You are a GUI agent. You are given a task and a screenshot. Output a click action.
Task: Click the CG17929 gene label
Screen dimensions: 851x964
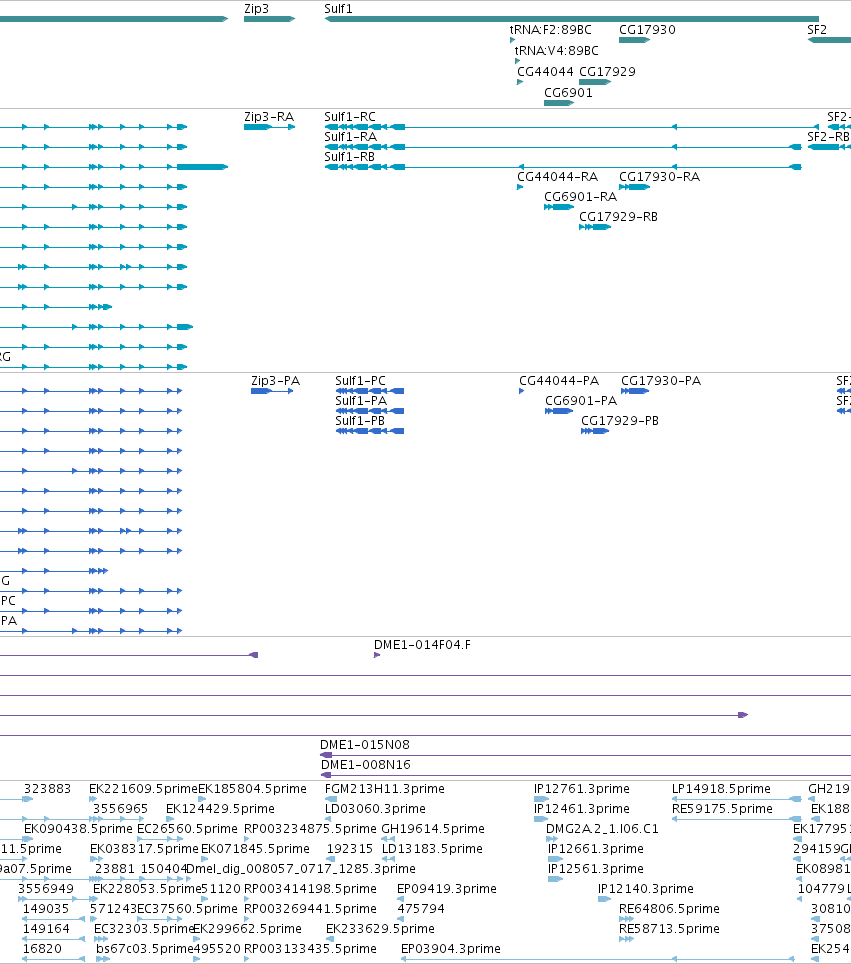click(607, 71)
